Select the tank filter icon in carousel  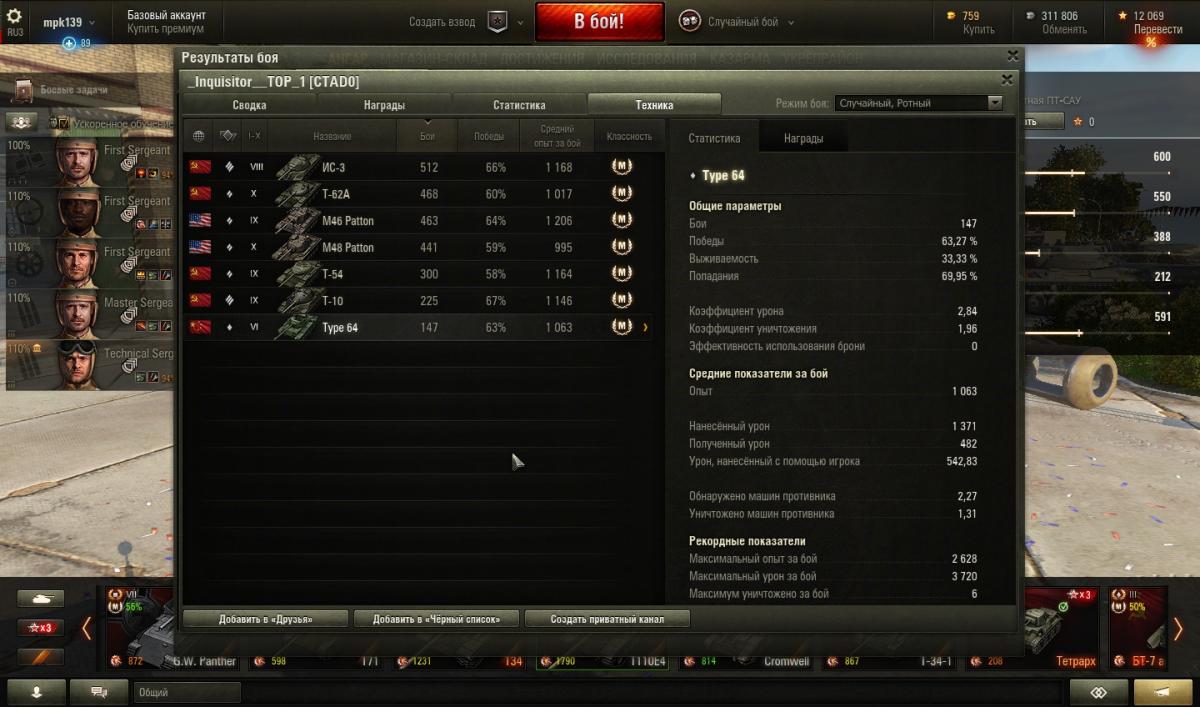[41, 599]
